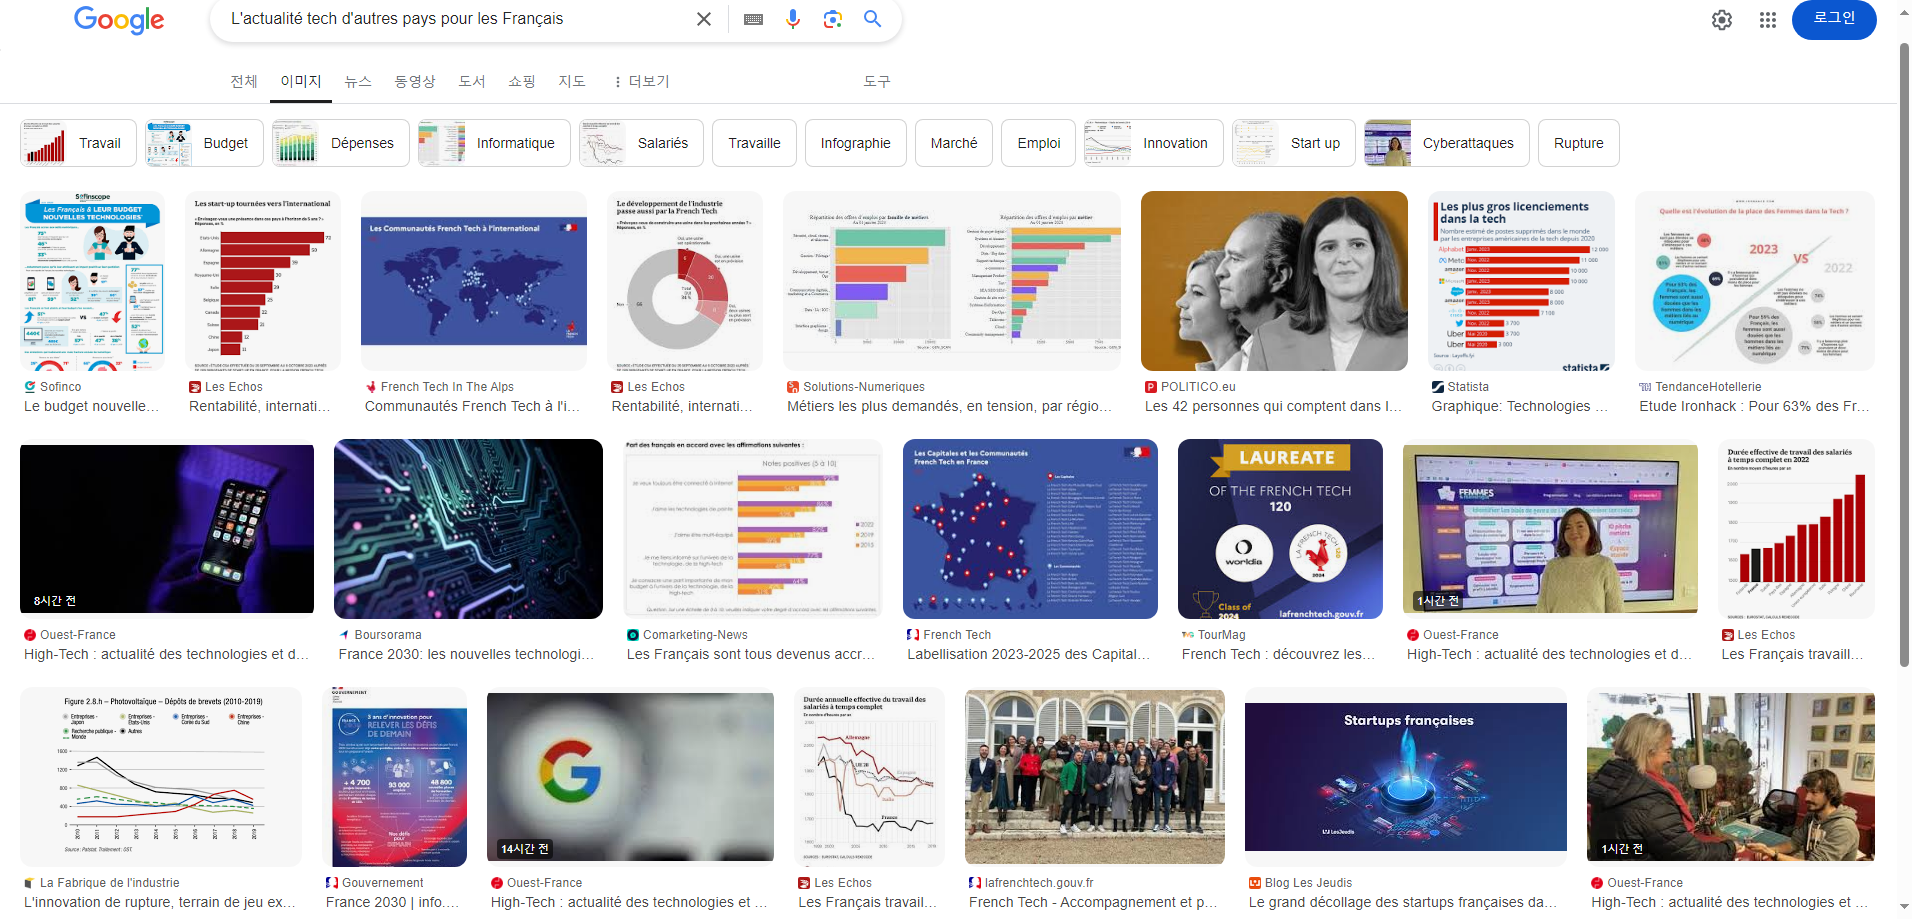Open 'France 2030: les nouvelles technologi...' link
Image resolution: width=1912 pixels, height=919 pixels.
click(466, 654)
